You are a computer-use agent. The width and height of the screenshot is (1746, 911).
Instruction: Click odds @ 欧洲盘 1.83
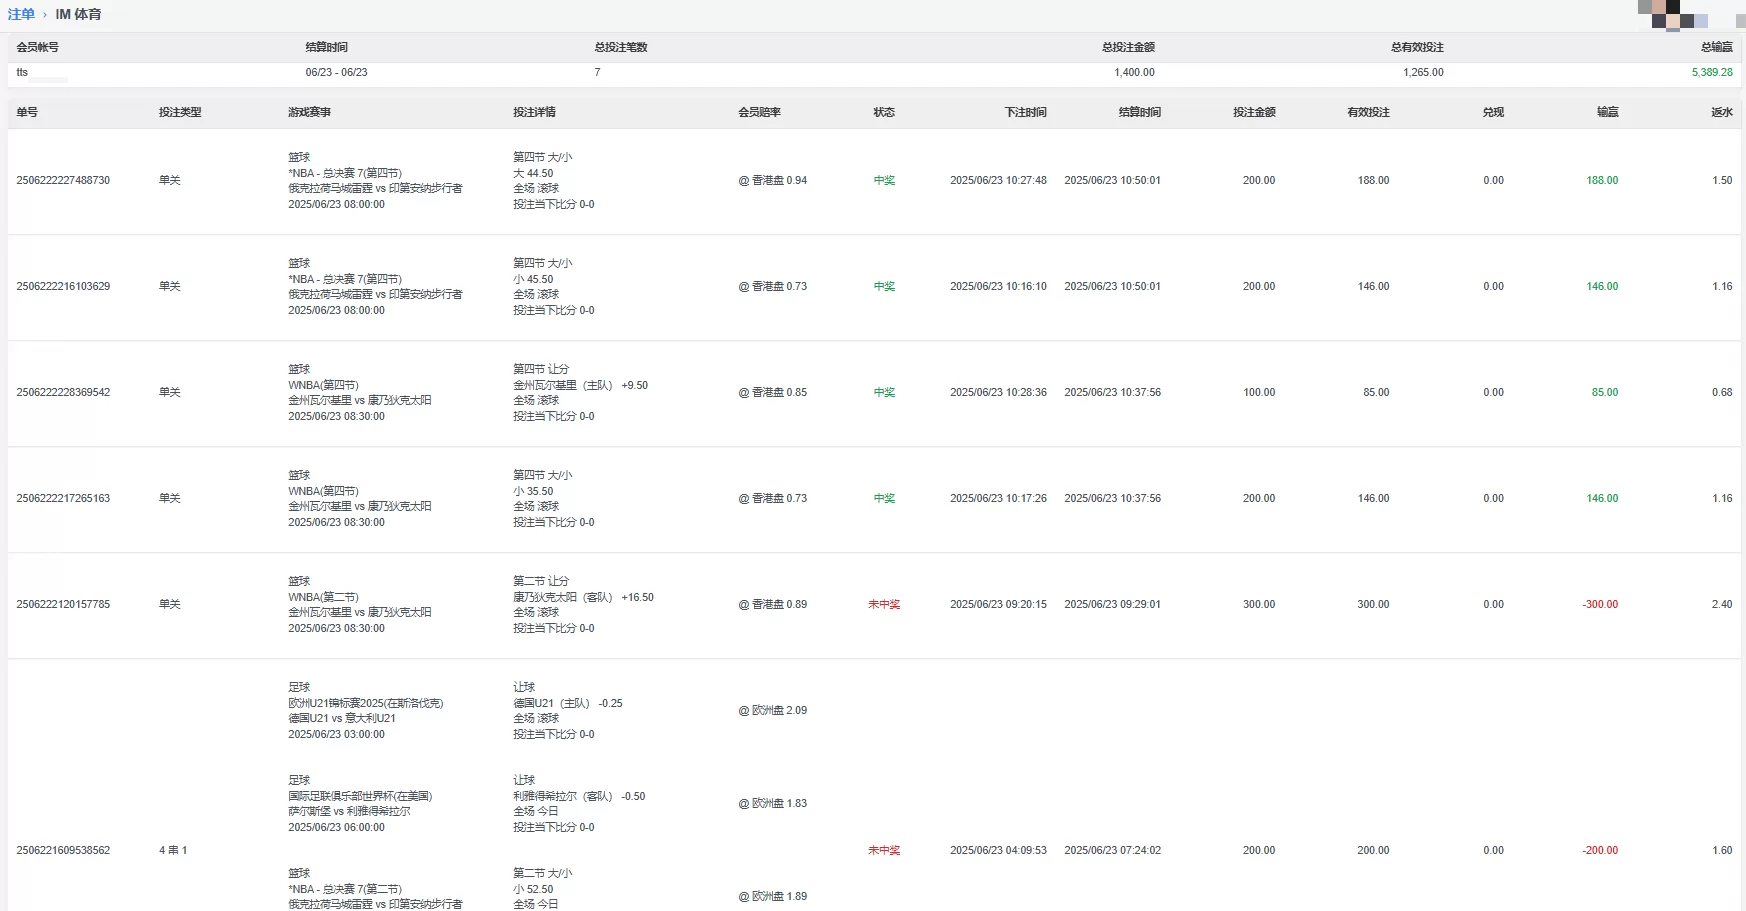click(x=773, y=803)
